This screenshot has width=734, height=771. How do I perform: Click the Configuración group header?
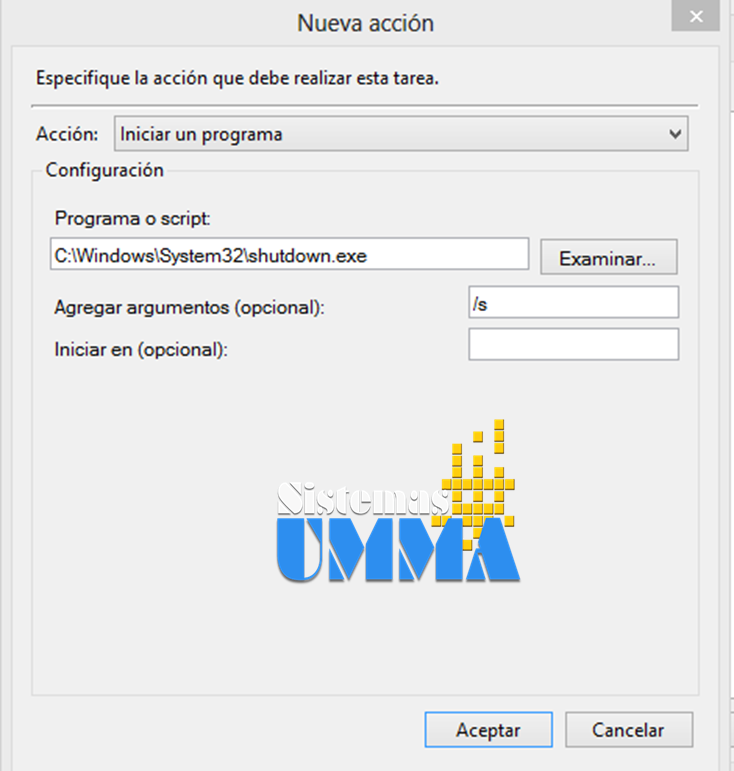click(x=104, y=170)
